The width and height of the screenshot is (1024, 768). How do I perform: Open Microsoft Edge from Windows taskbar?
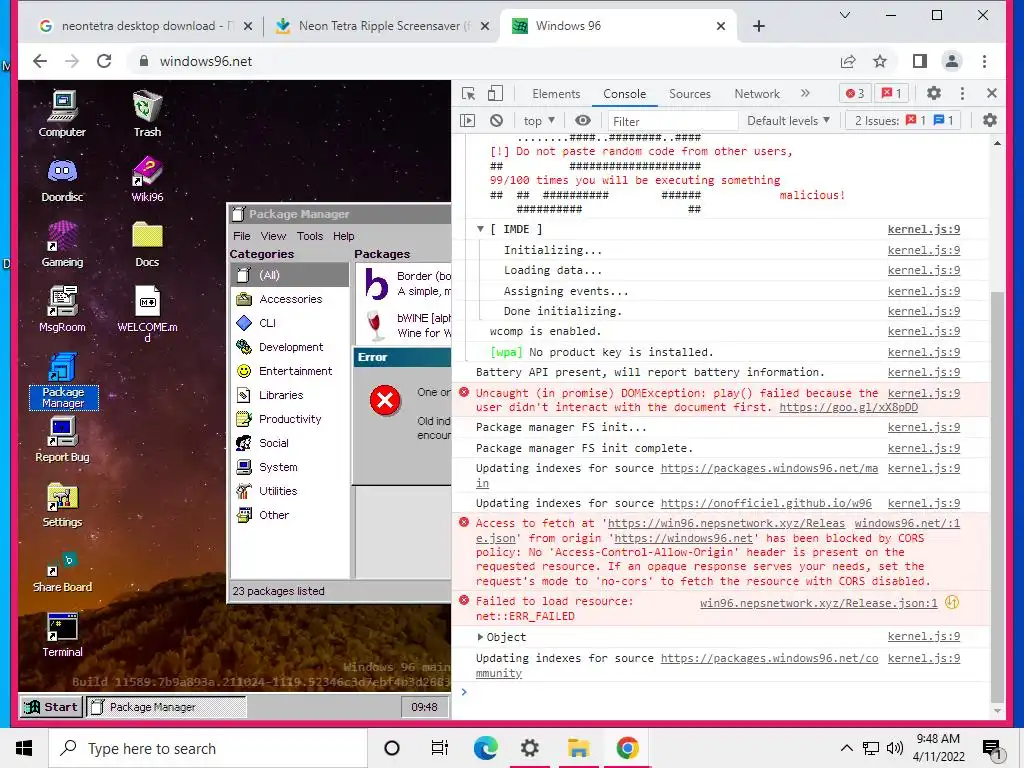[485, 748]
